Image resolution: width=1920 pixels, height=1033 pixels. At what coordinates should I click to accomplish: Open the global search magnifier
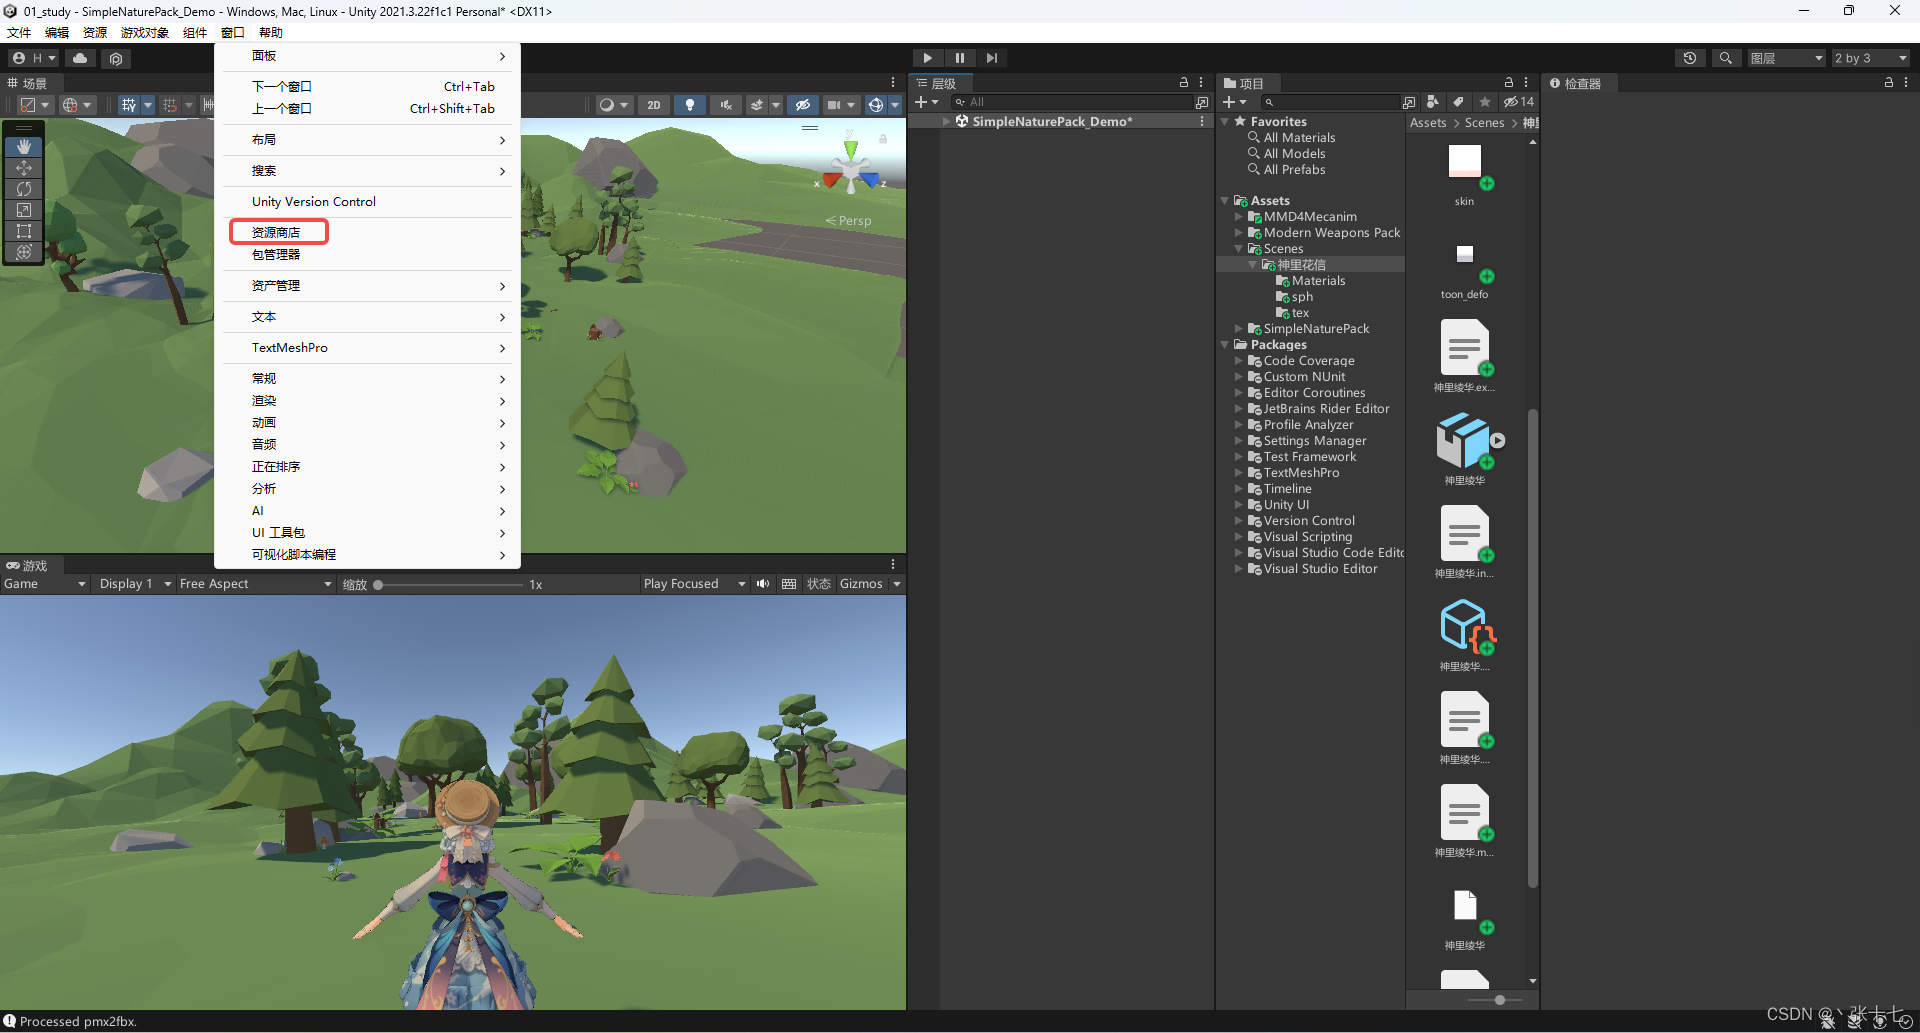pos(1725,58)
